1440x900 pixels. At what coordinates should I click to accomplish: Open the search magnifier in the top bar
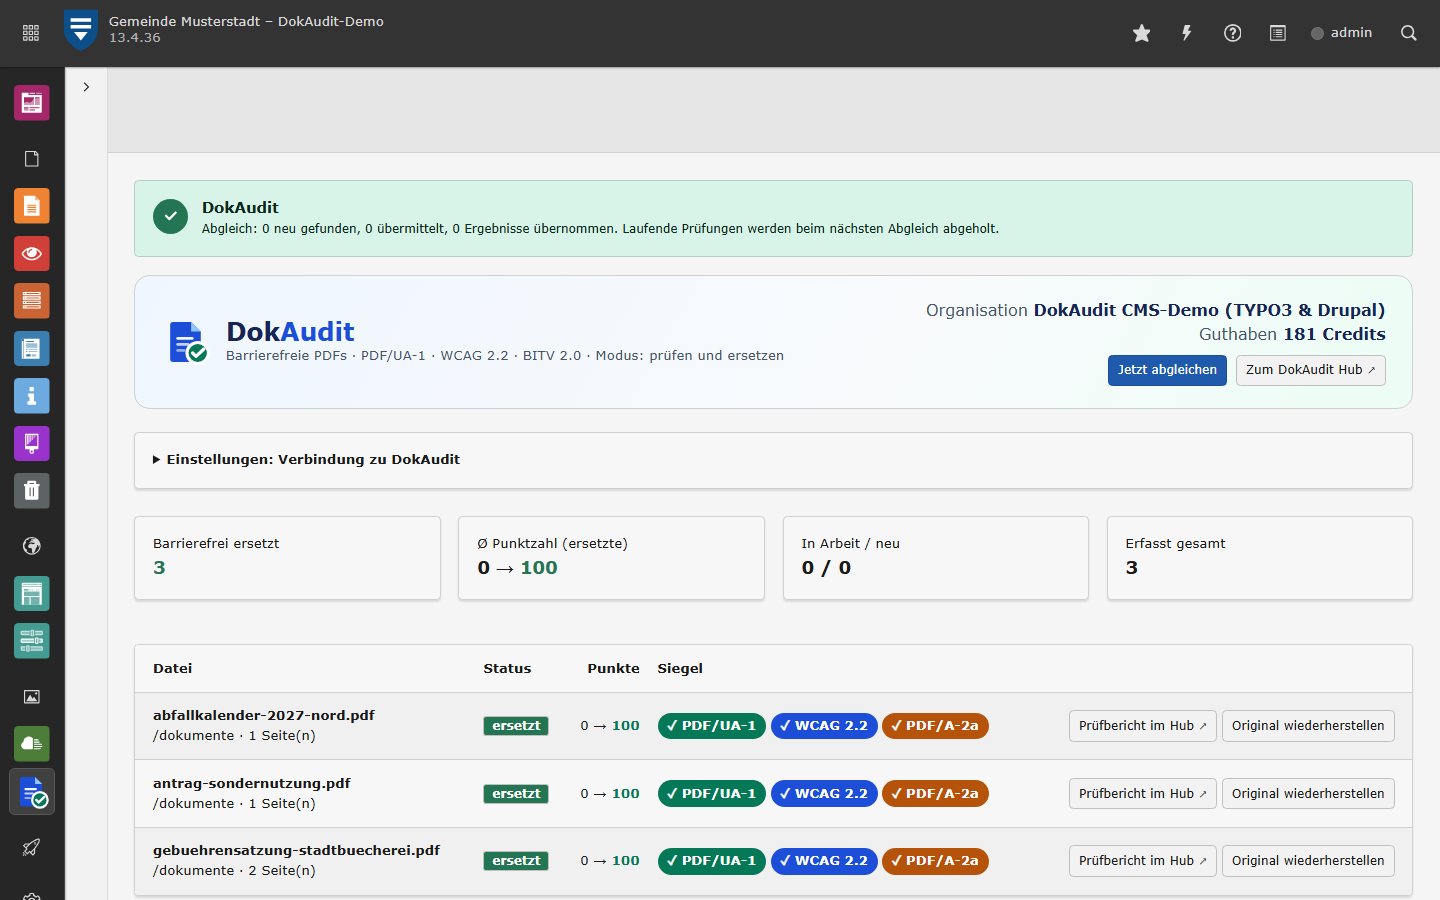1409,33
